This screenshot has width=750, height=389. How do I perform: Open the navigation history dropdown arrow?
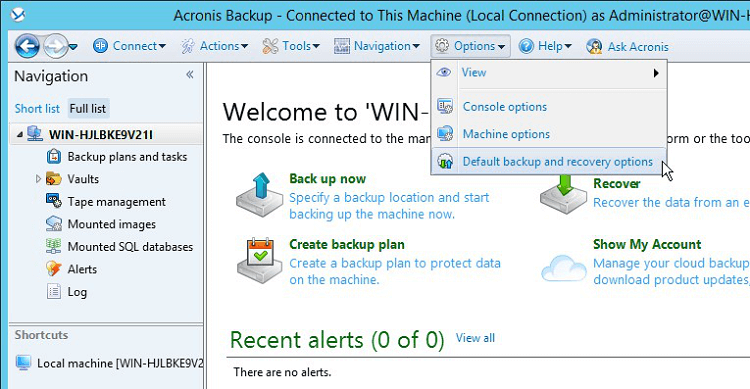pyautogui.click(x=73, y=47)
